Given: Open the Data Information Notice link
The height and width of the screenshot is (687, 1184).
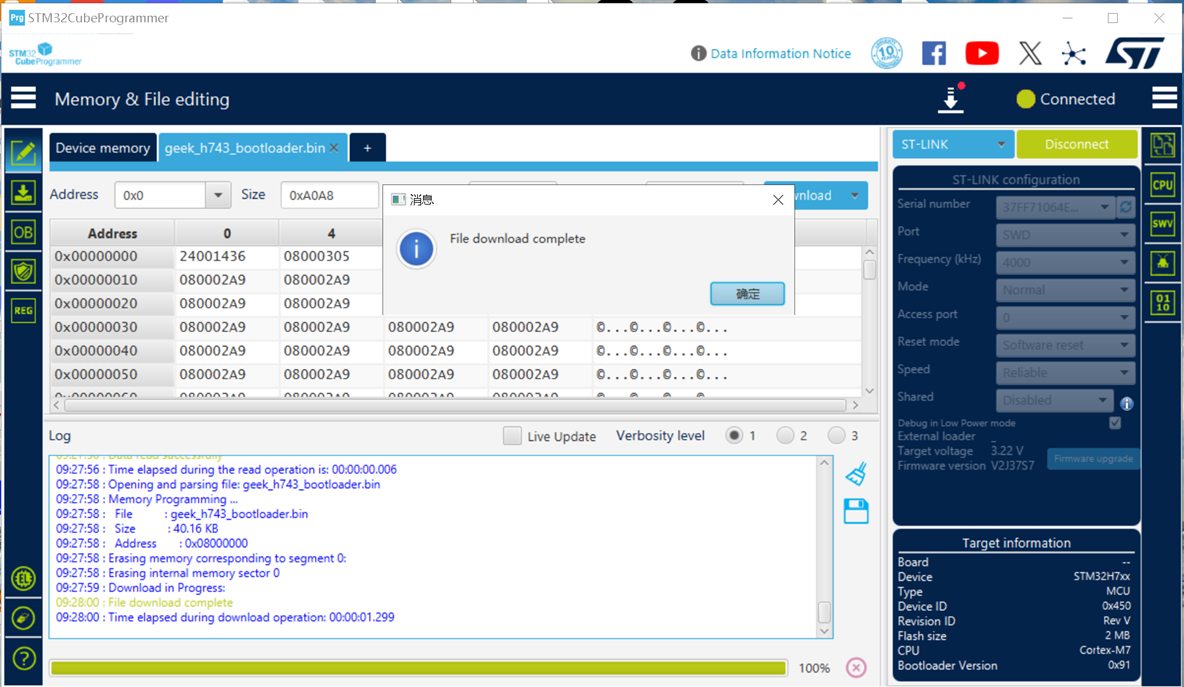Looking at the screenshot, I should (x=781, y=54).
